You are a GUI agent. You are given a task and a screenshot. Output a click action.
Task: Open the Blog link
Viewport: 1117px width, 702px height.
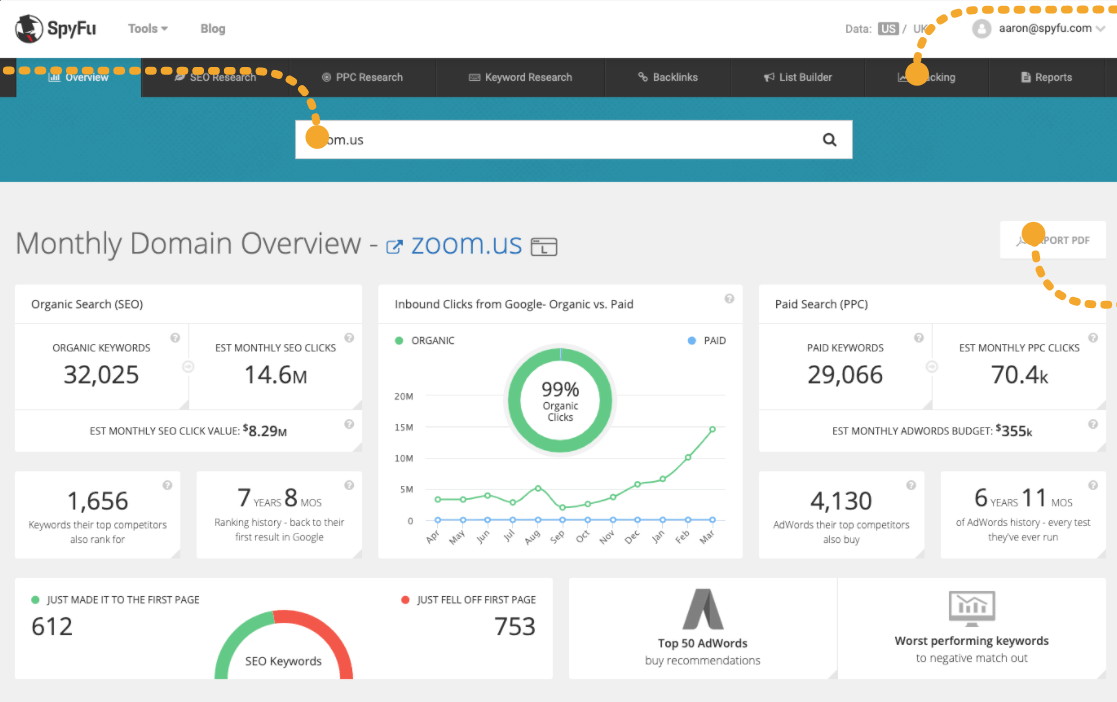tap(212, 29)
